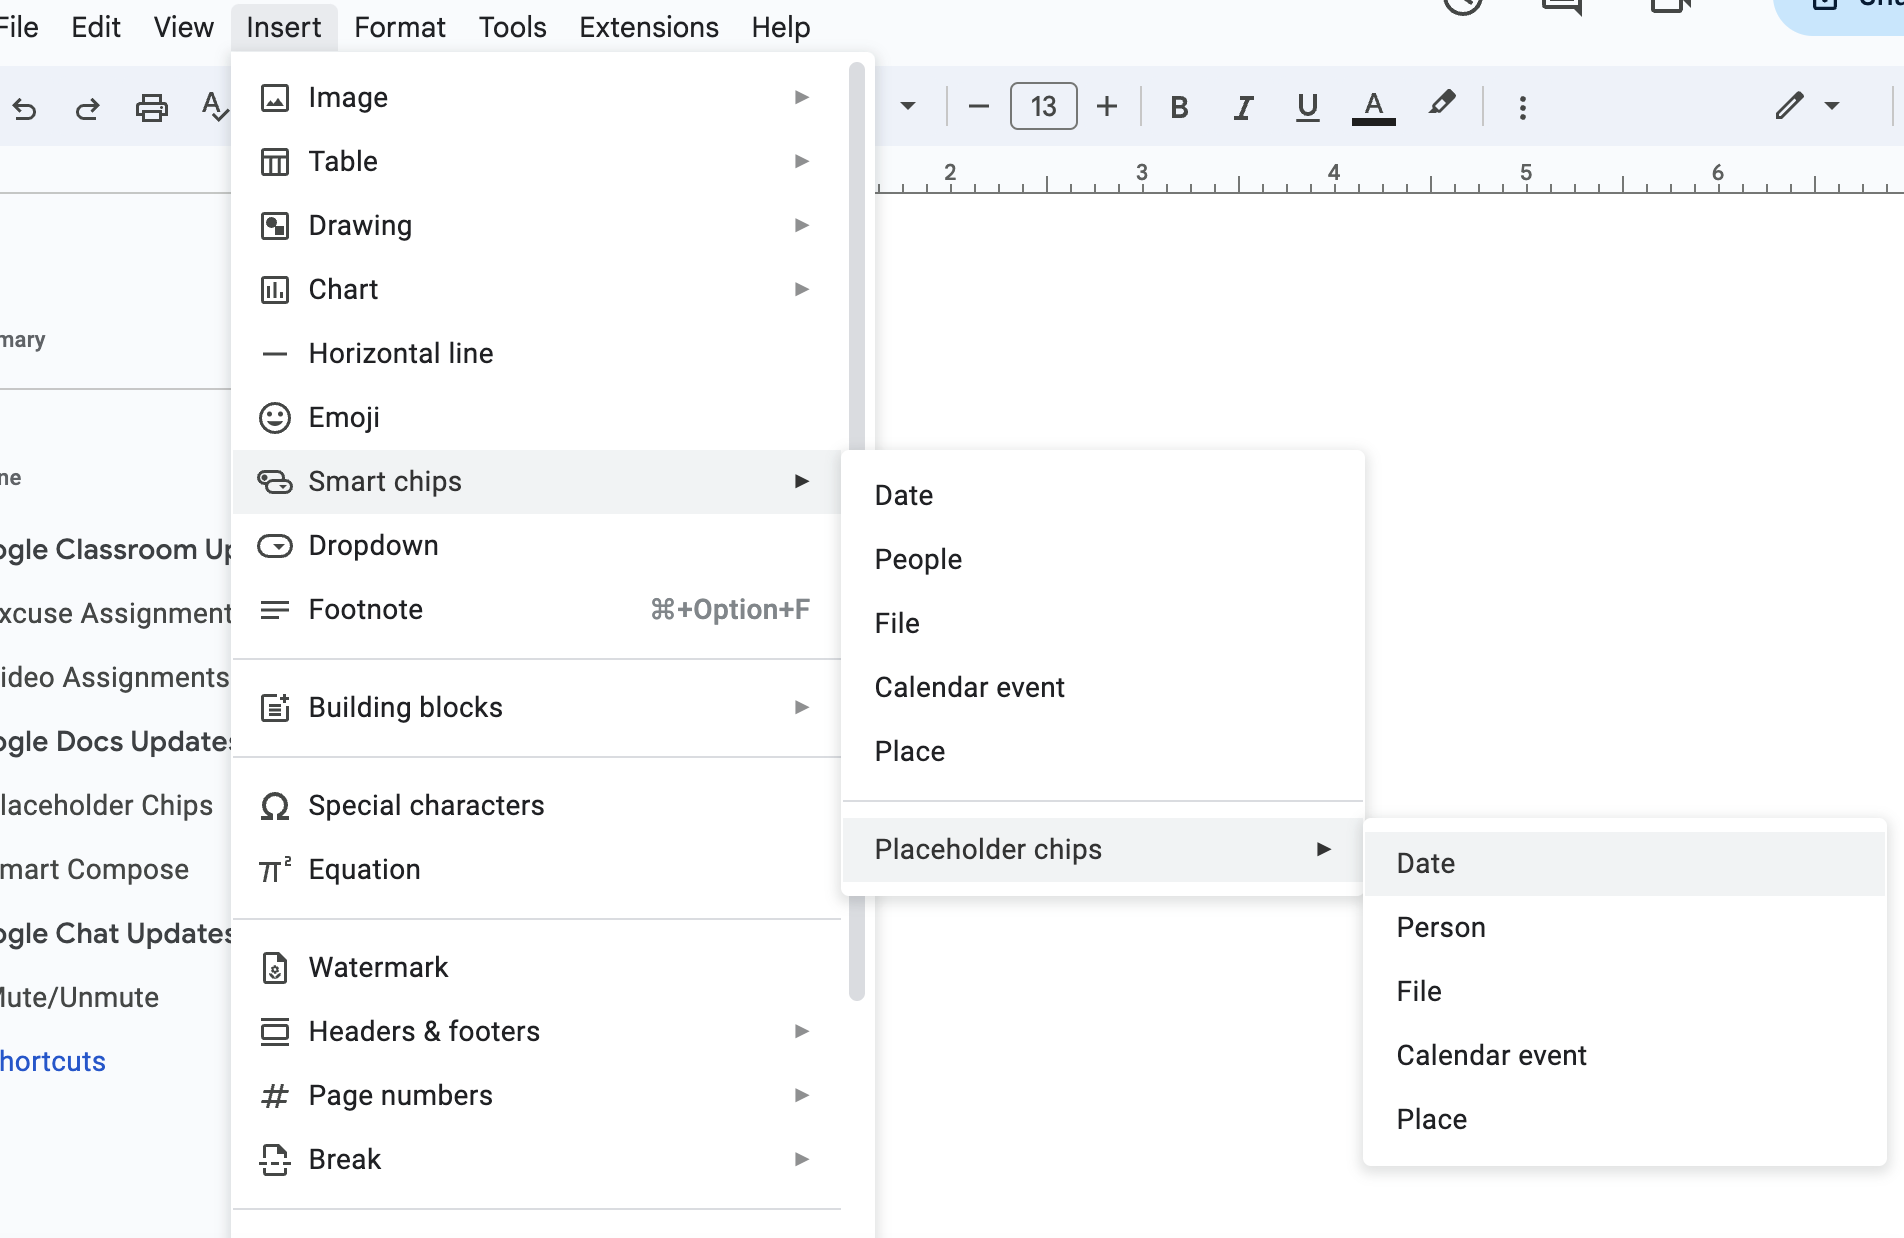Click the Break page icon
The height and width of the screenshot is (1238, 1904).
click(275, 1160)
